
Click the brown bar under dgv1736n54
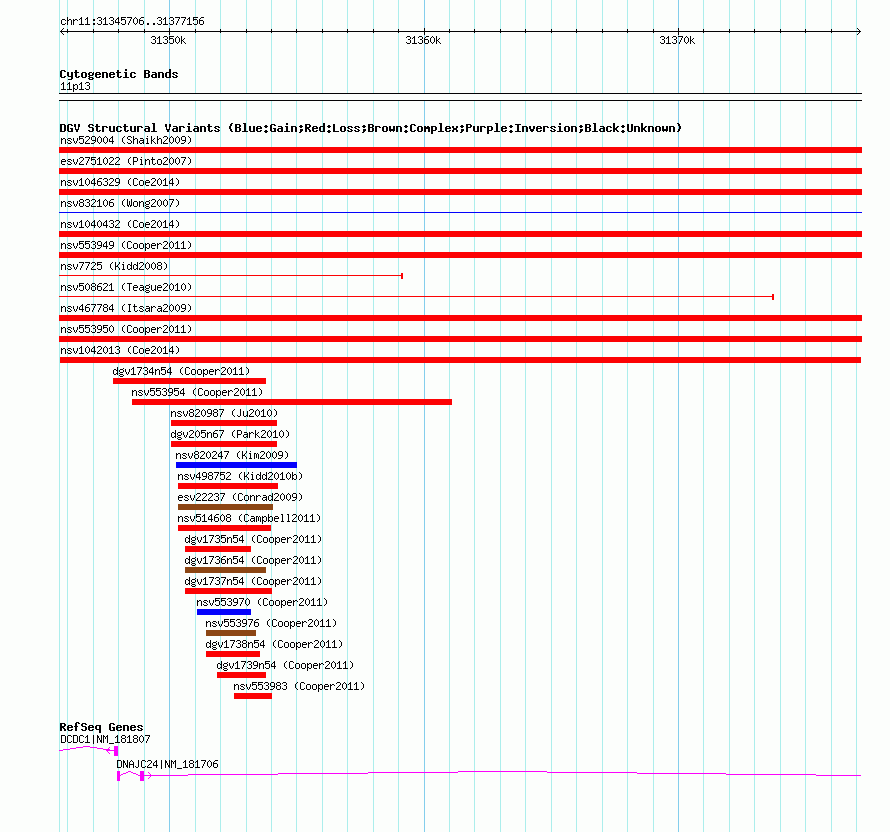pos(225,570)
